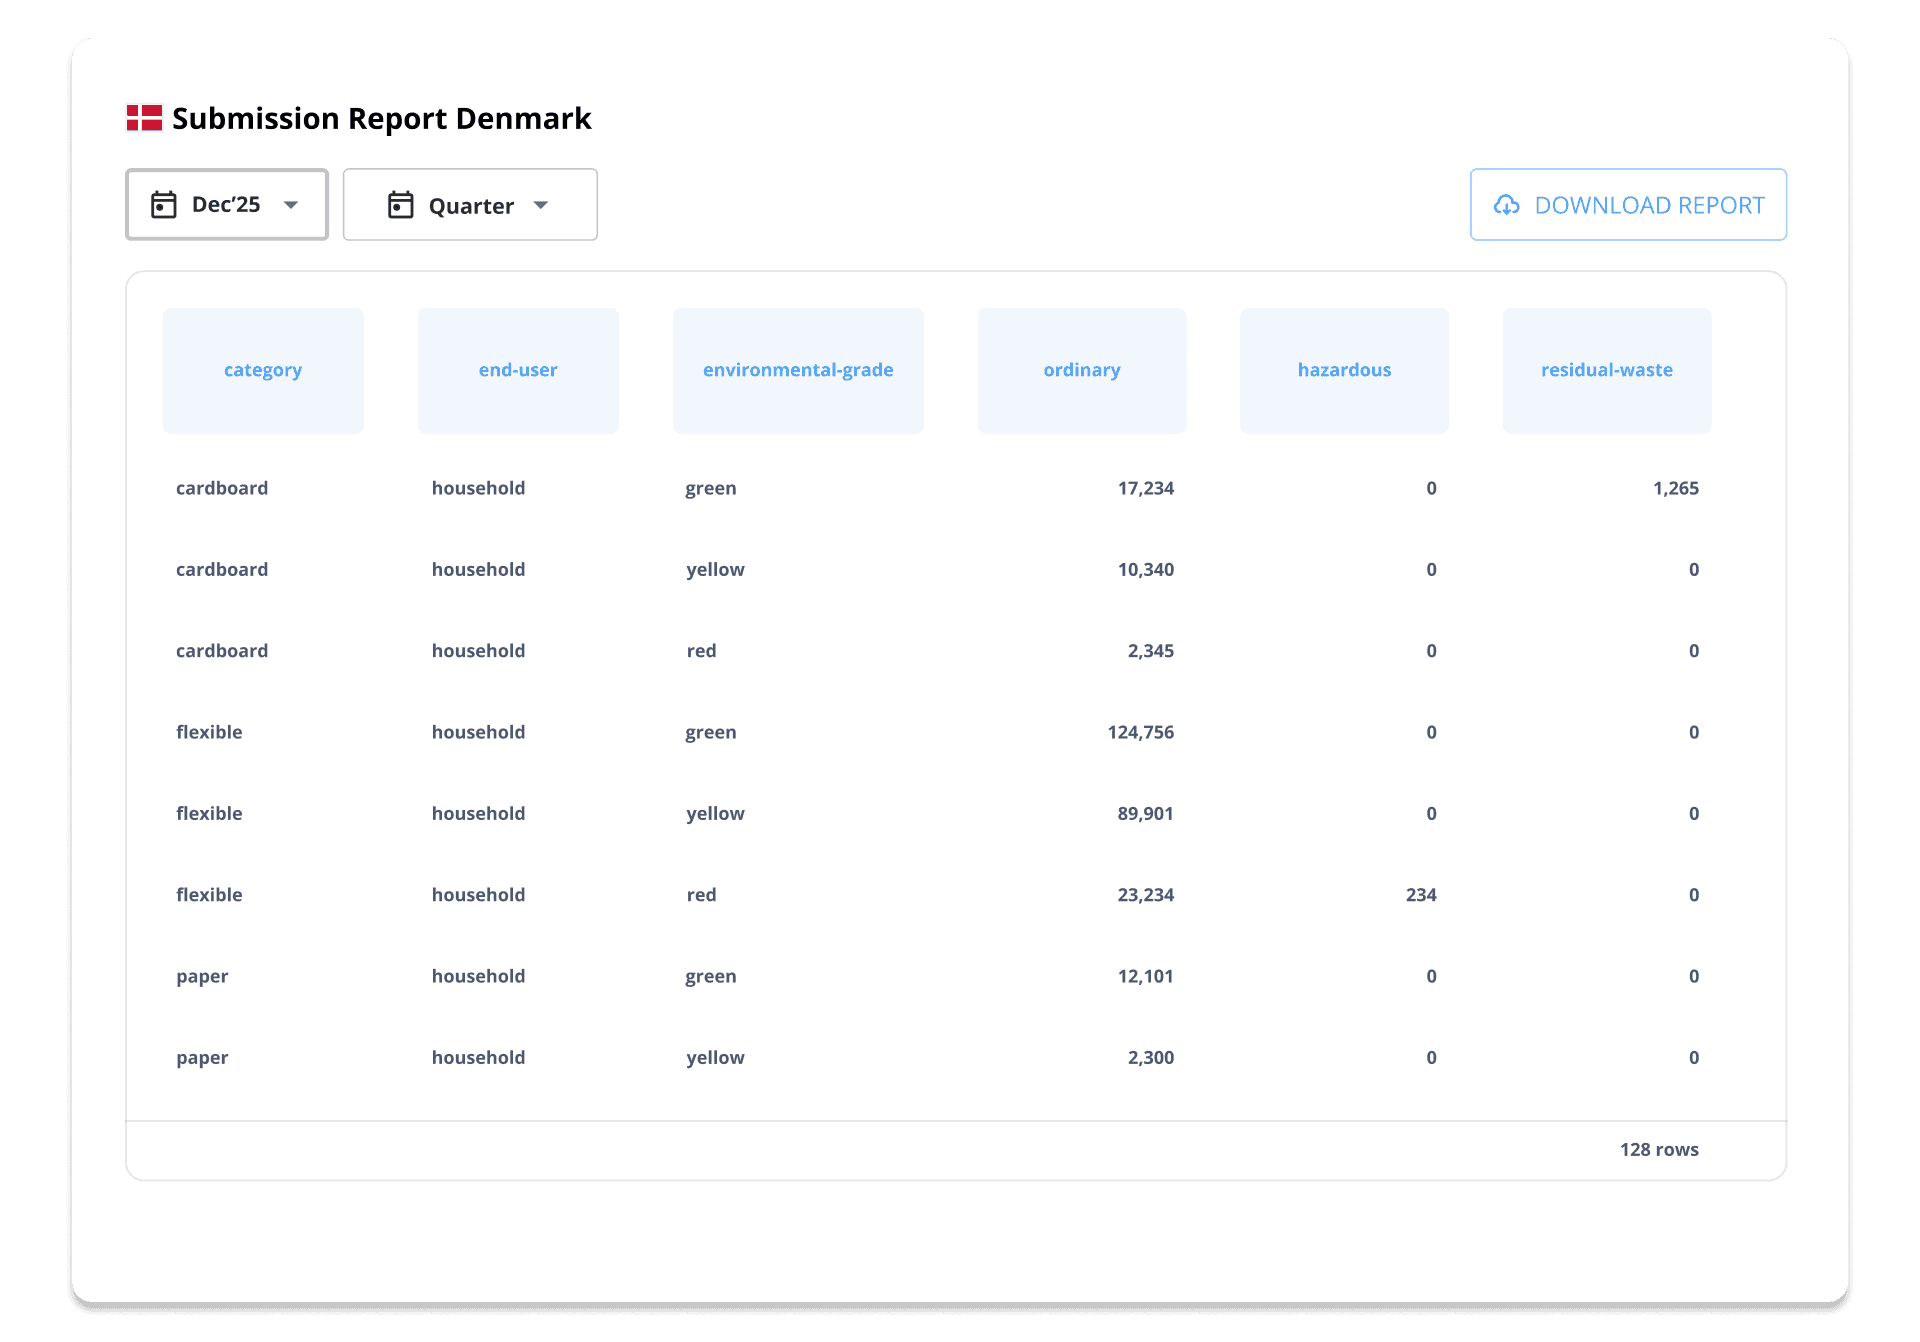Select the environmental-grade column header

798,370
